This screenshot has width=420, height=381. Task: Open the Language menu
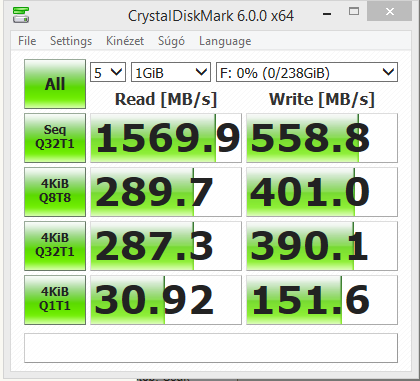(x=225, y=41)
